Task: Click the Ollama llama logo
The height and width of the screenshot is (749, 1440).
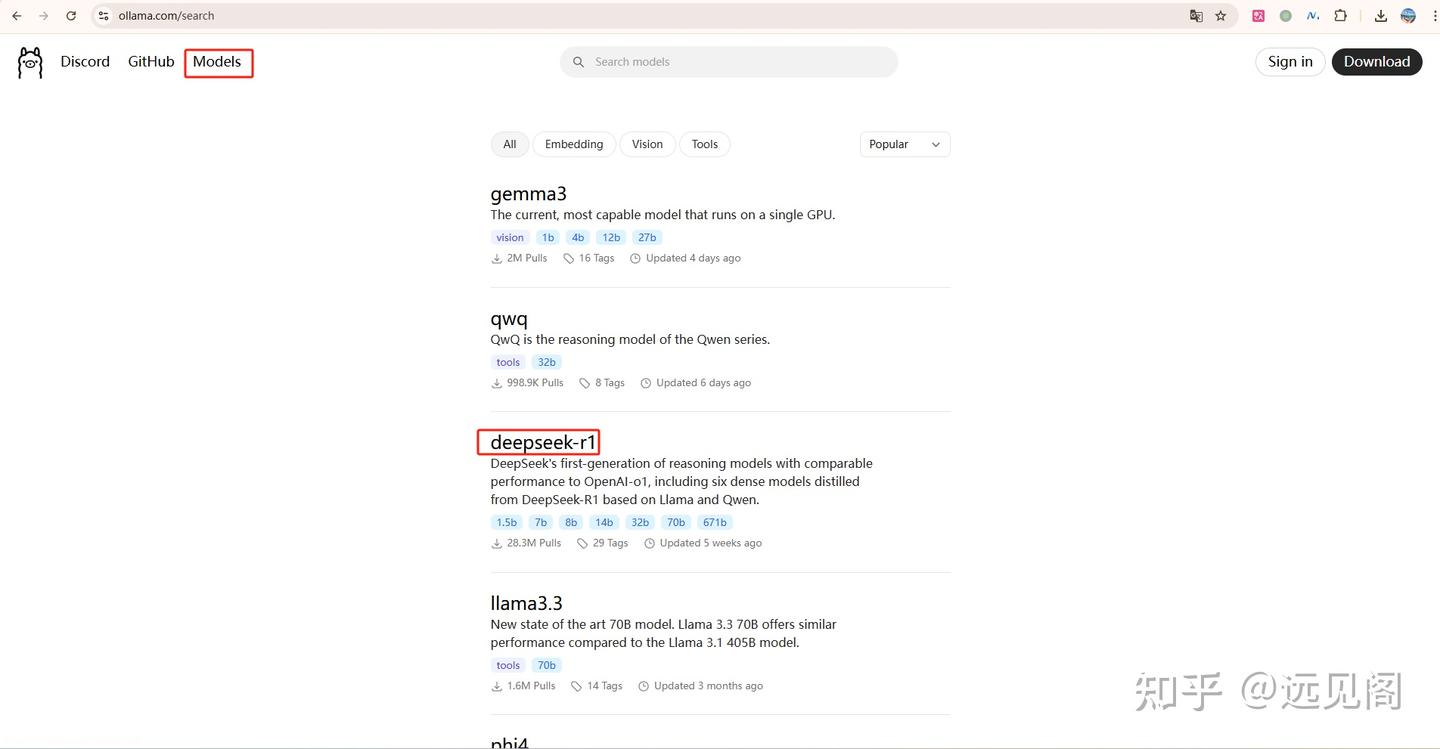Action: point(29,61)
